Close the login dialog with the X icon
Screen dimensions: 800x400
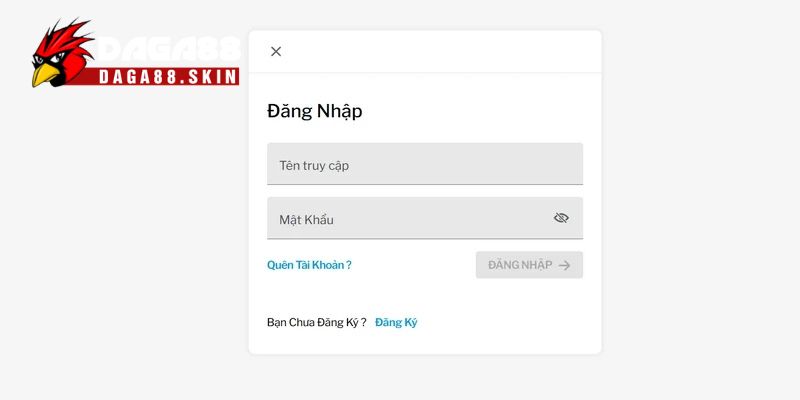pos(276,52)
